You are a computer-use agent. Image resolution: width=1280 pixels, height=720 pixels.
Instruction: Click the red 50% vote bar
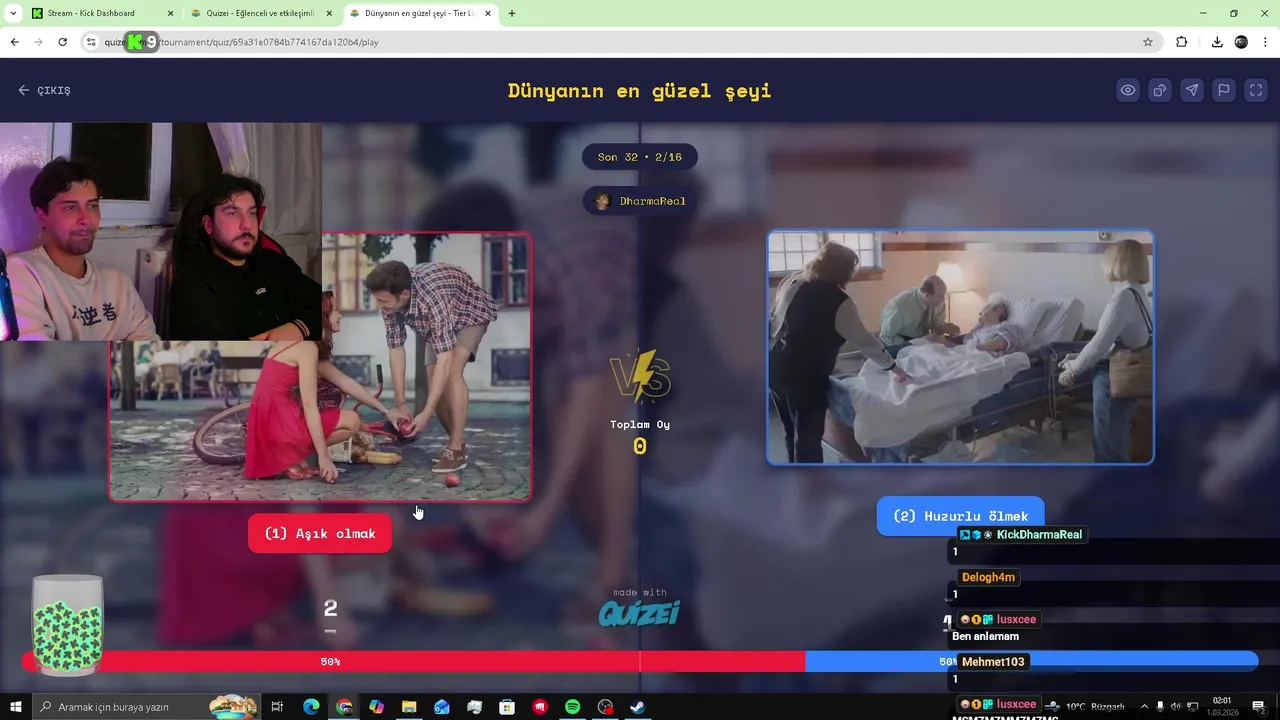tap(413, 661)
